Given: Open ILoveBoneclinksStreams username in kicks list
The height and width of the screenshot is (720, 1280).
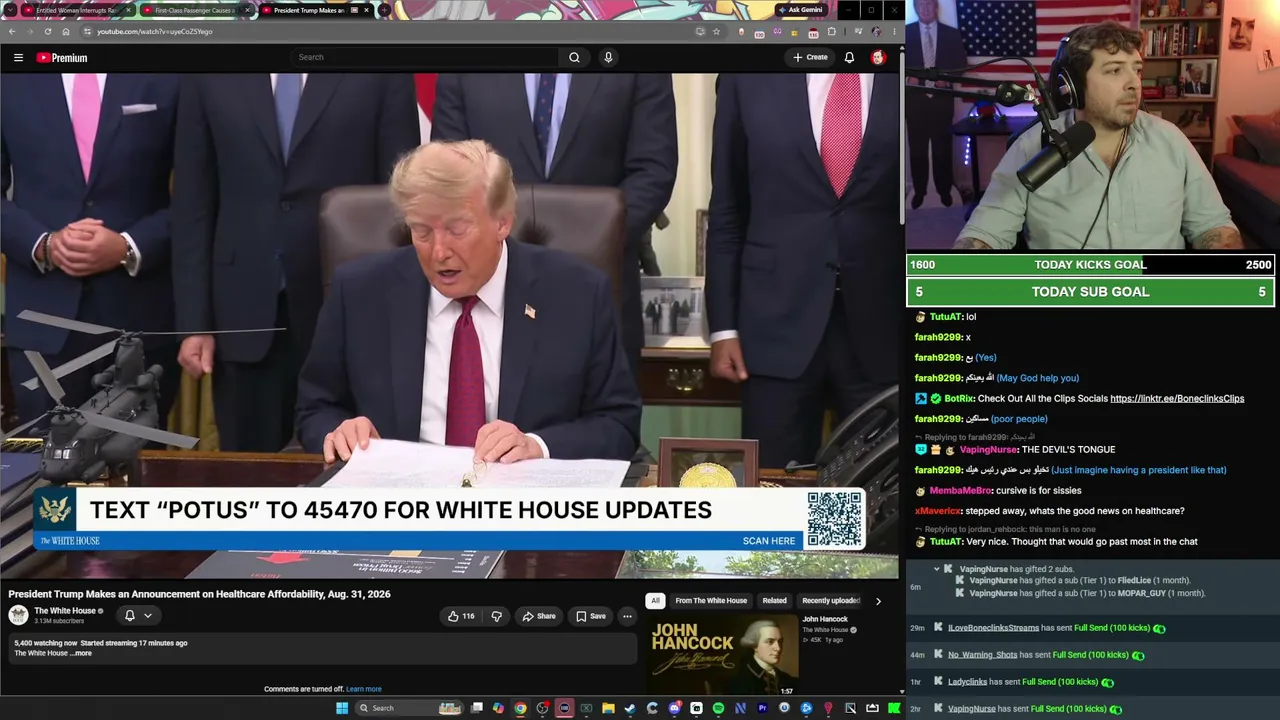Looking at the screenshot, I should point(993,628).
